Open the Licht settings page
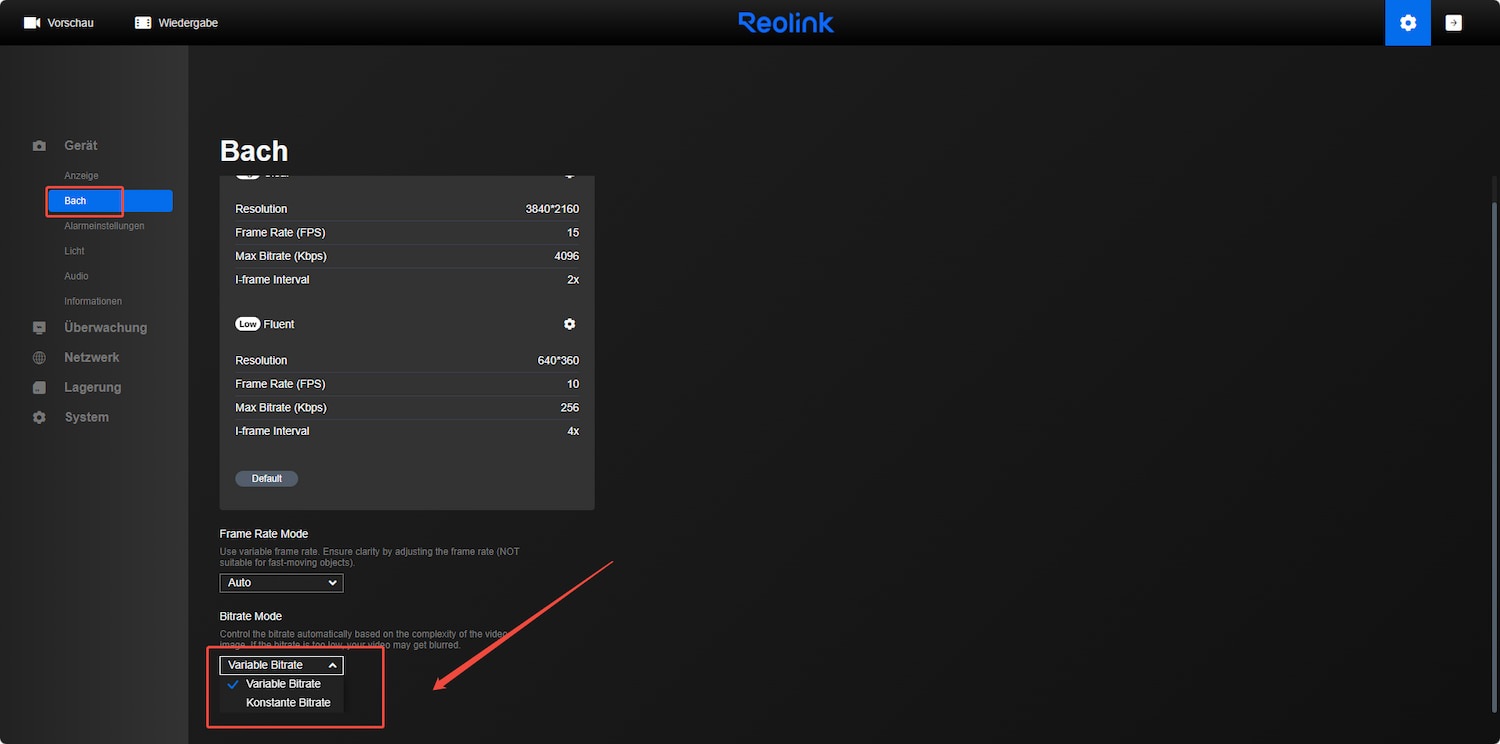This screenshot has height=744, width=1500. [x=75, y=251]
